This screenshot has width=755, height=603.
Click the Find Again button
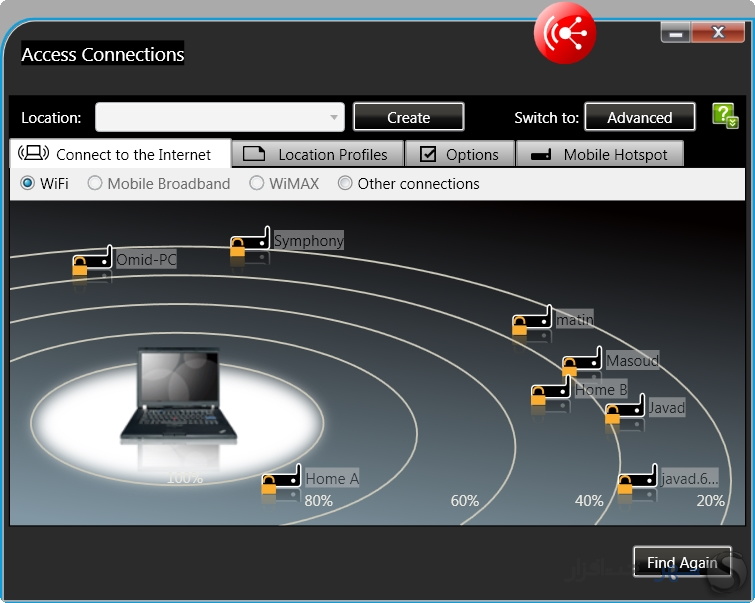[x=682, y=562]
